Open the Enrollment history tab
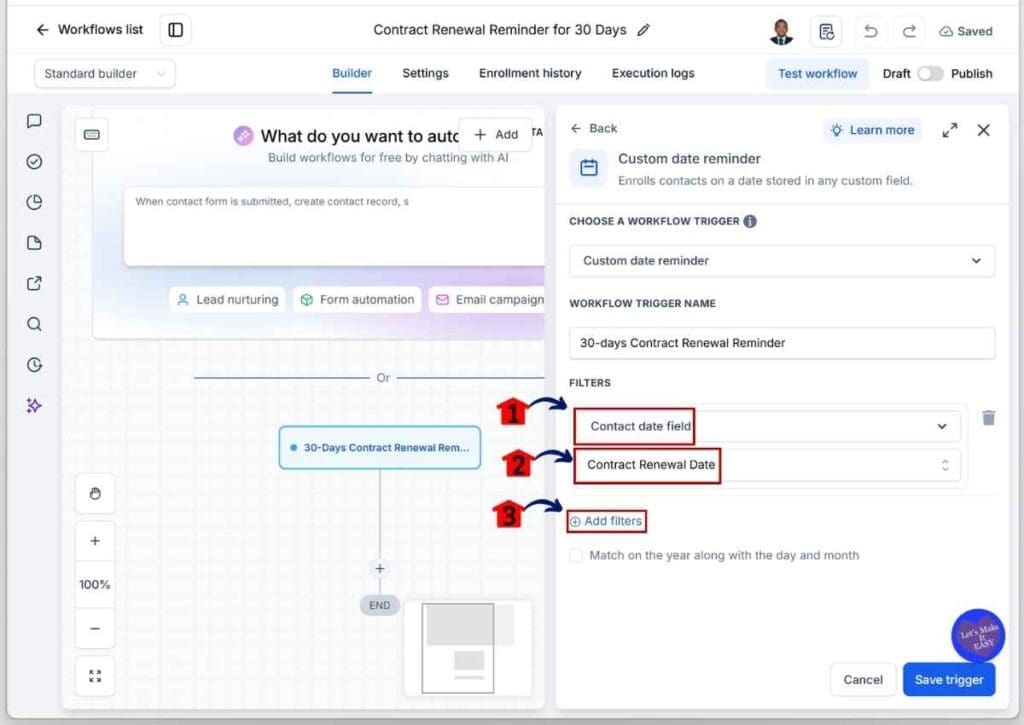The width and height of the screenshot is (1024, 725). coord(530,73)
